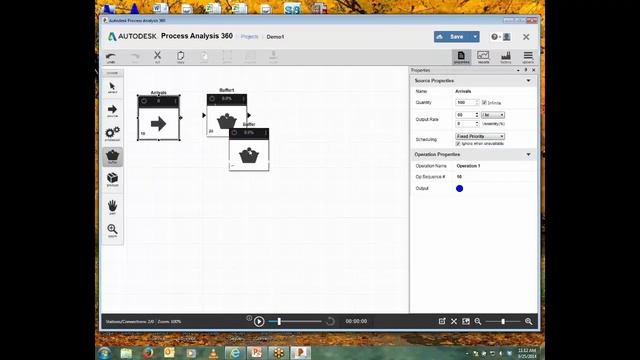
Task: Open the Properties panel options arrow
Action: tap(518, 71)
